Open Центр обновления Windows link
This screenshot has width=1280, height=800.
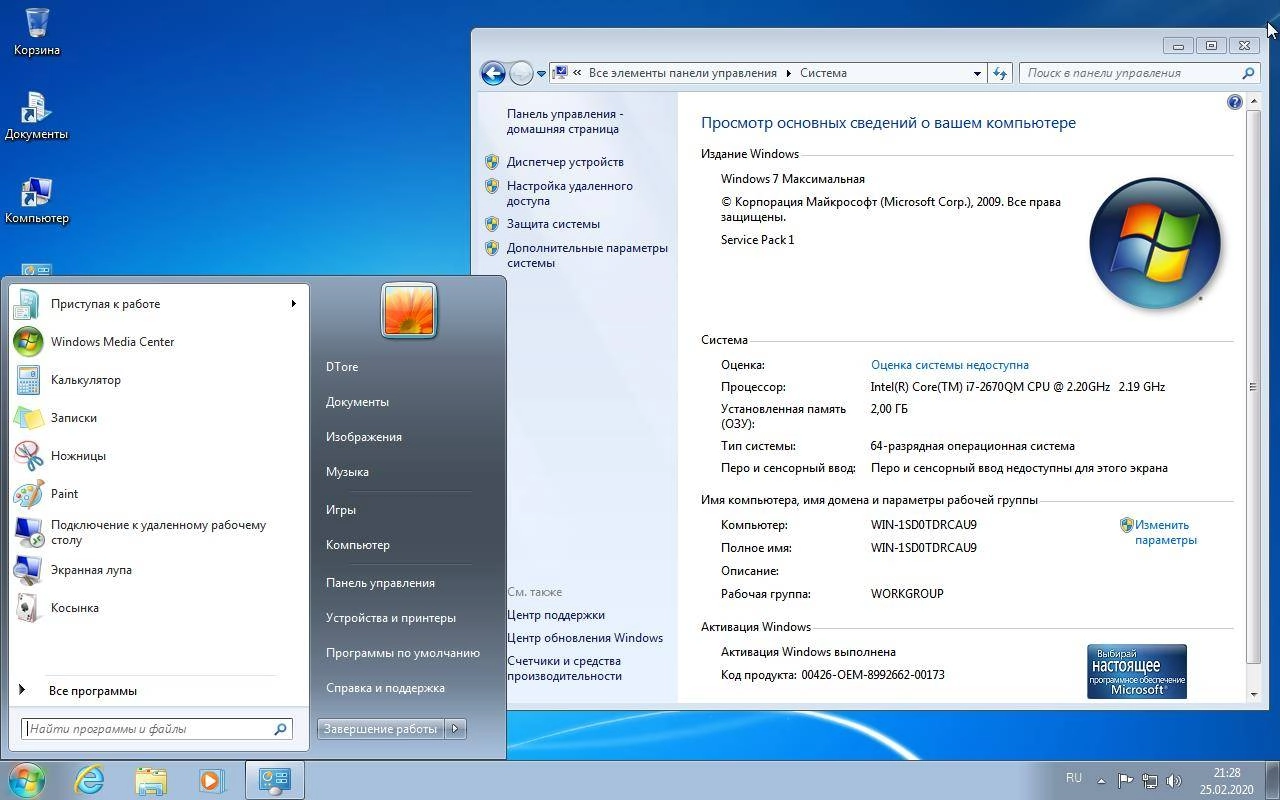coord(585,638)
